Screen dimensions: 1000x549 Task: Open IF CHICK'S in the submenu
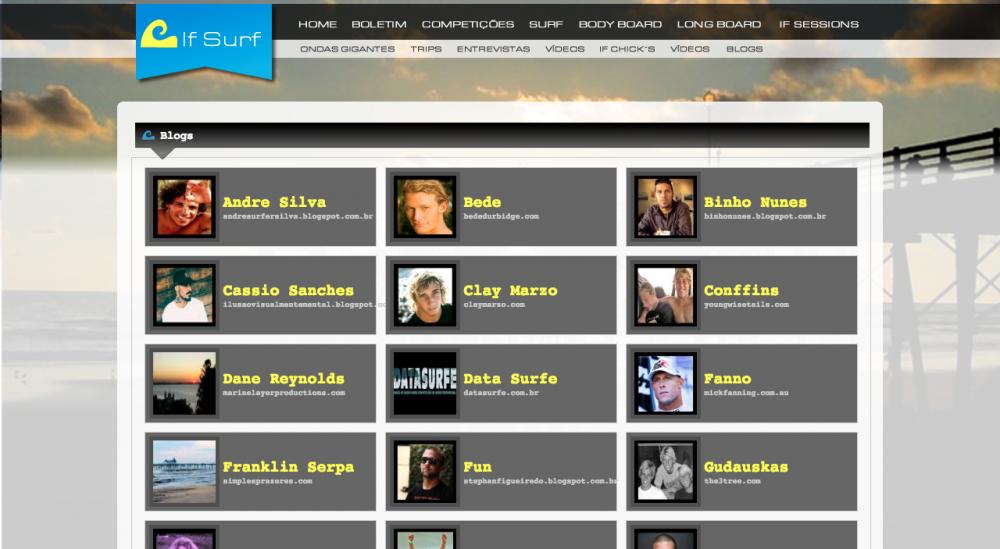tap(627, 49)
